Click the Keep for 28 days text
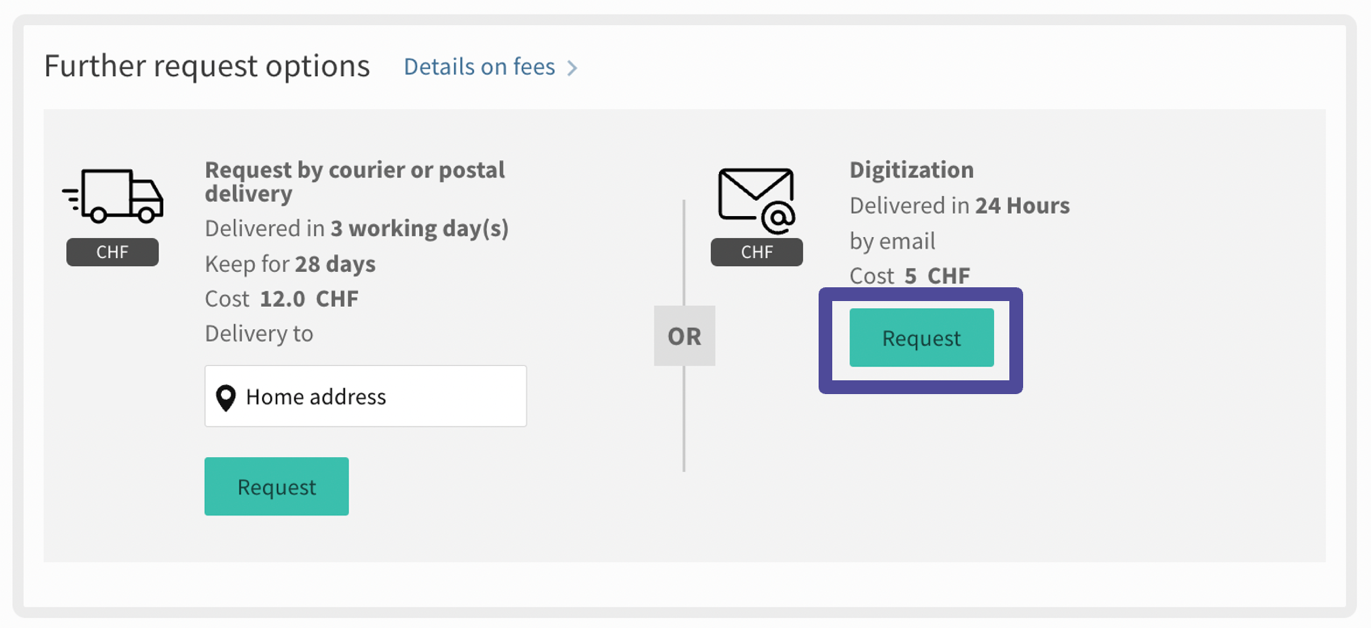 point(290,264)
